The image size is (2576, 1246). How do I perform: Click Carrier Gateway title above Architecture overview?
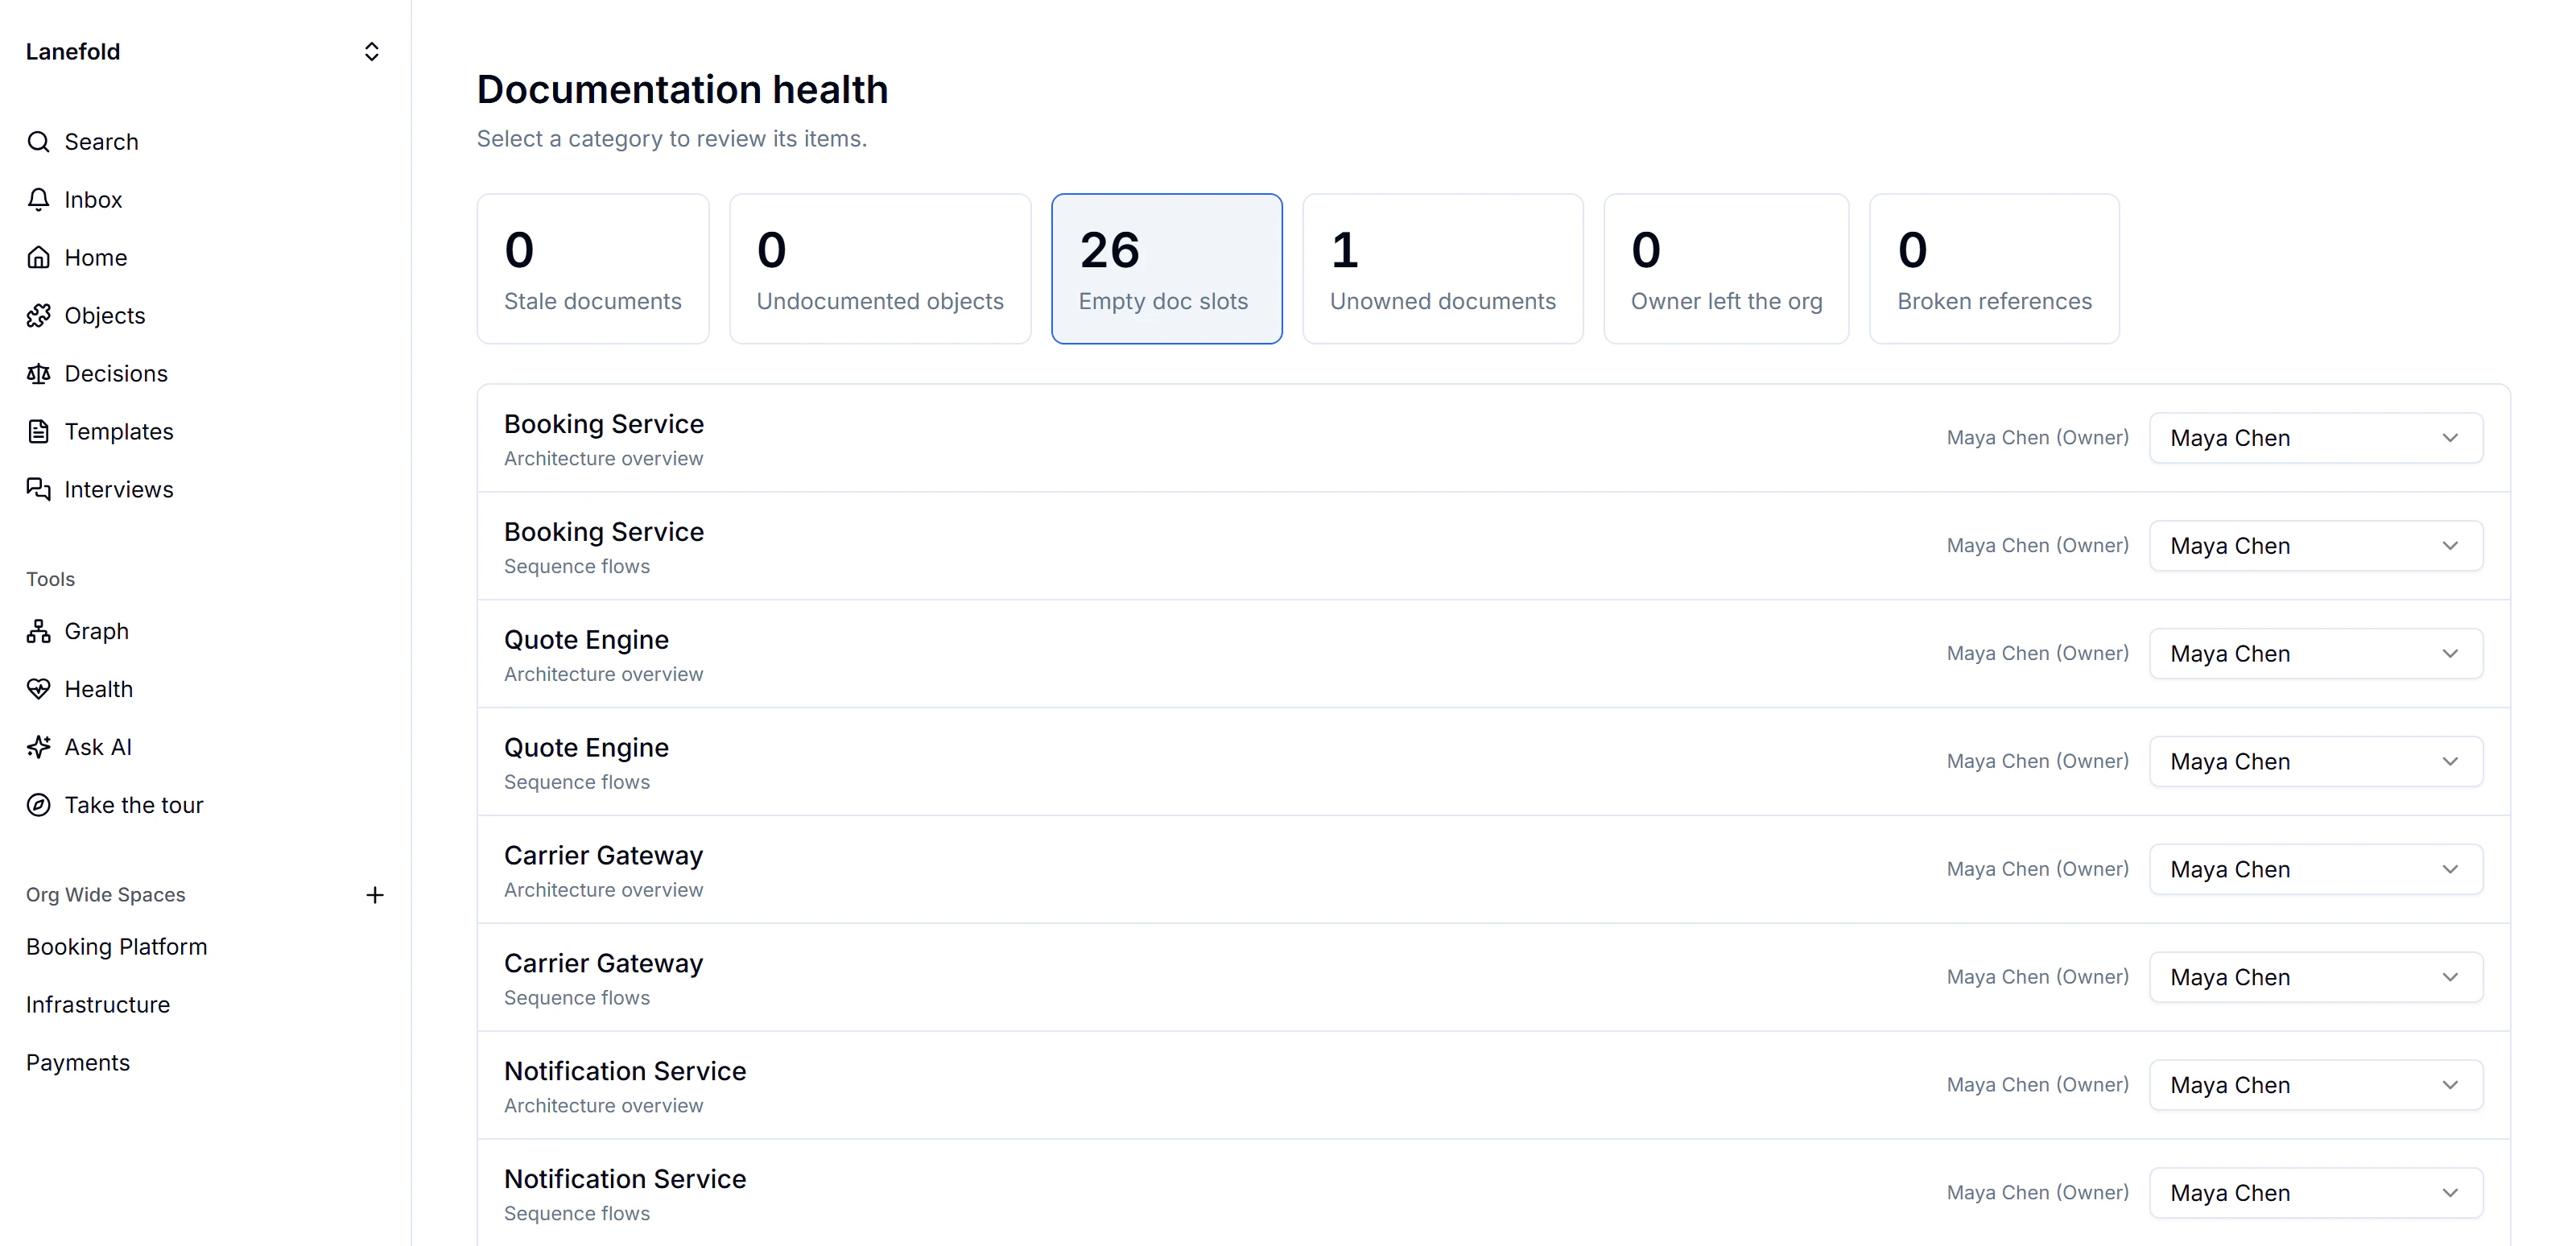603,856
